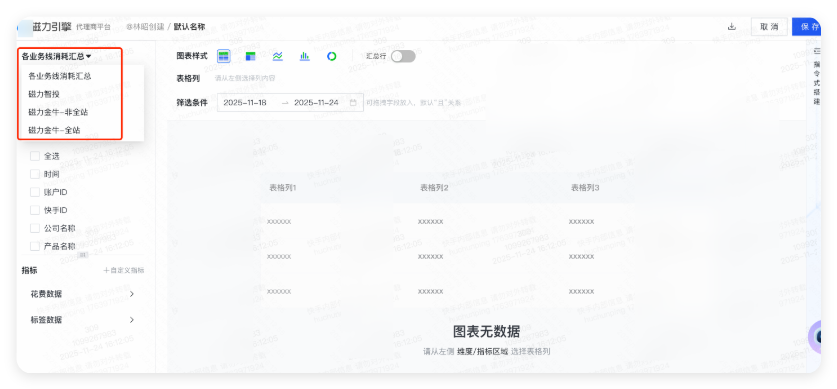Select the table chart style icon
This screenshot has height=389, width=837.
pyautogui.click(x=224, y=56)
